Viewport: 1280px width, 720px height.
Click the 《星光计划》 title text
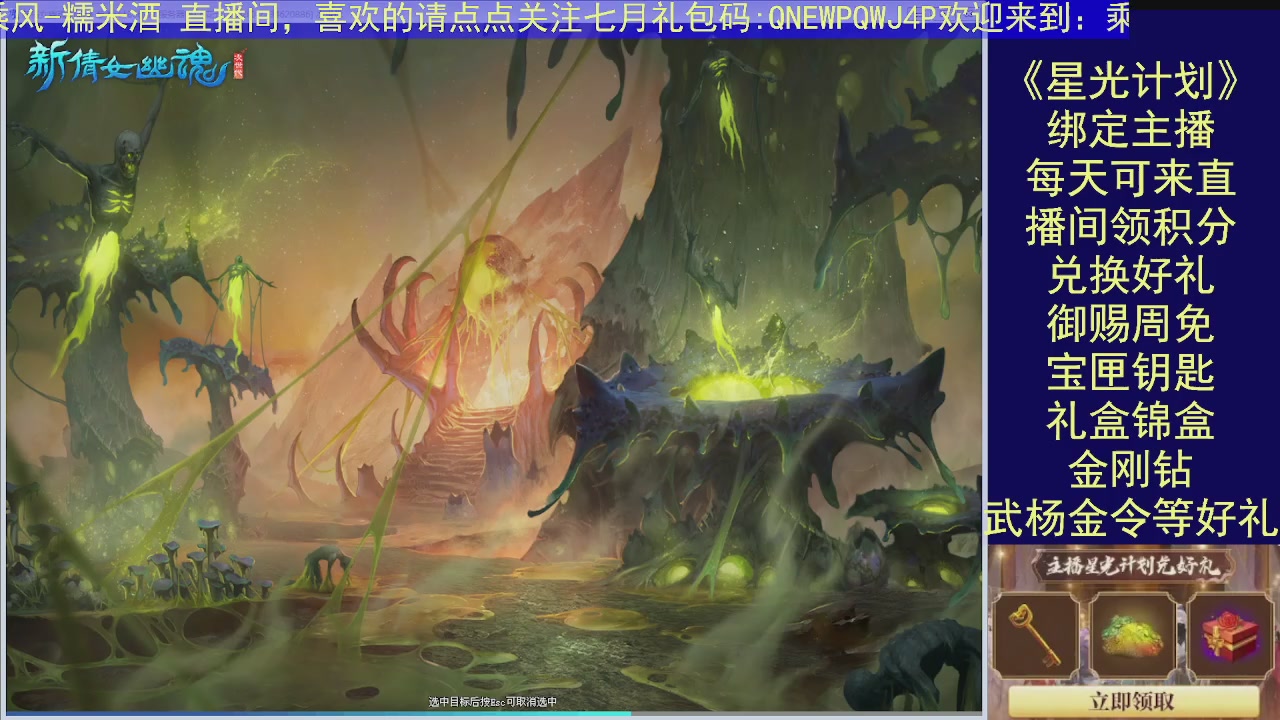click(1131, 82)
